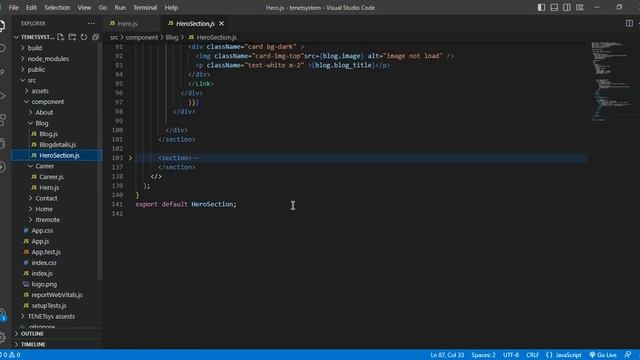Image resolution: width=640 pixels, height=360 pixels.
Task: Open the File menu
Action: click(13, 7)
